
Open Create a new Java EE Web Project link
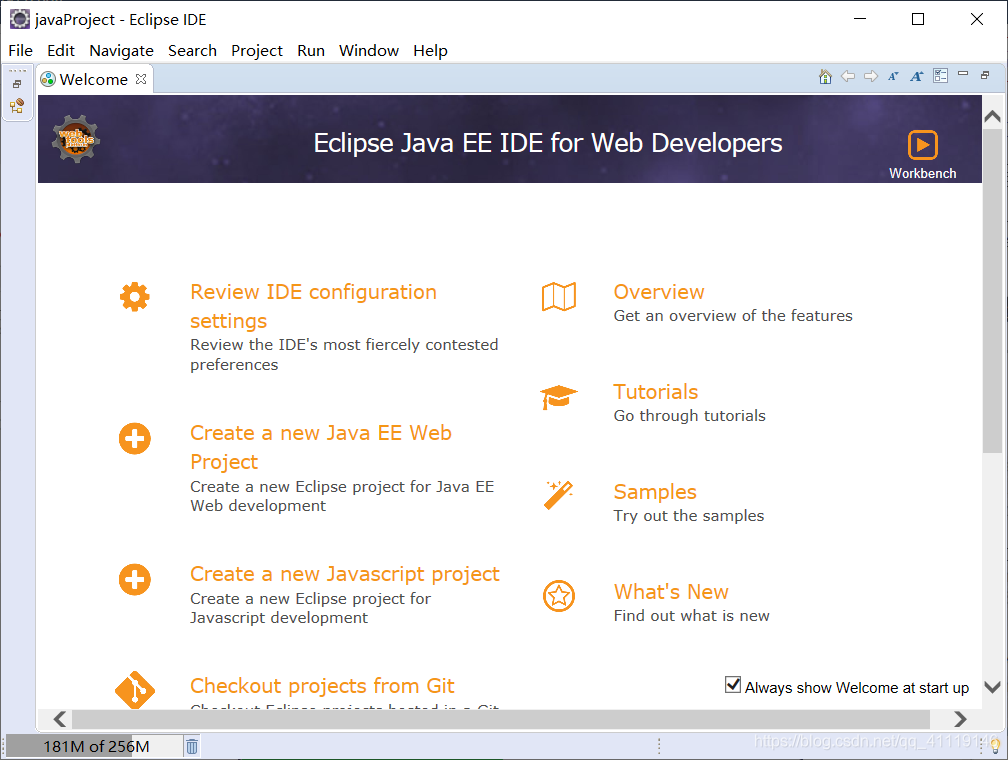click(321, 447)
